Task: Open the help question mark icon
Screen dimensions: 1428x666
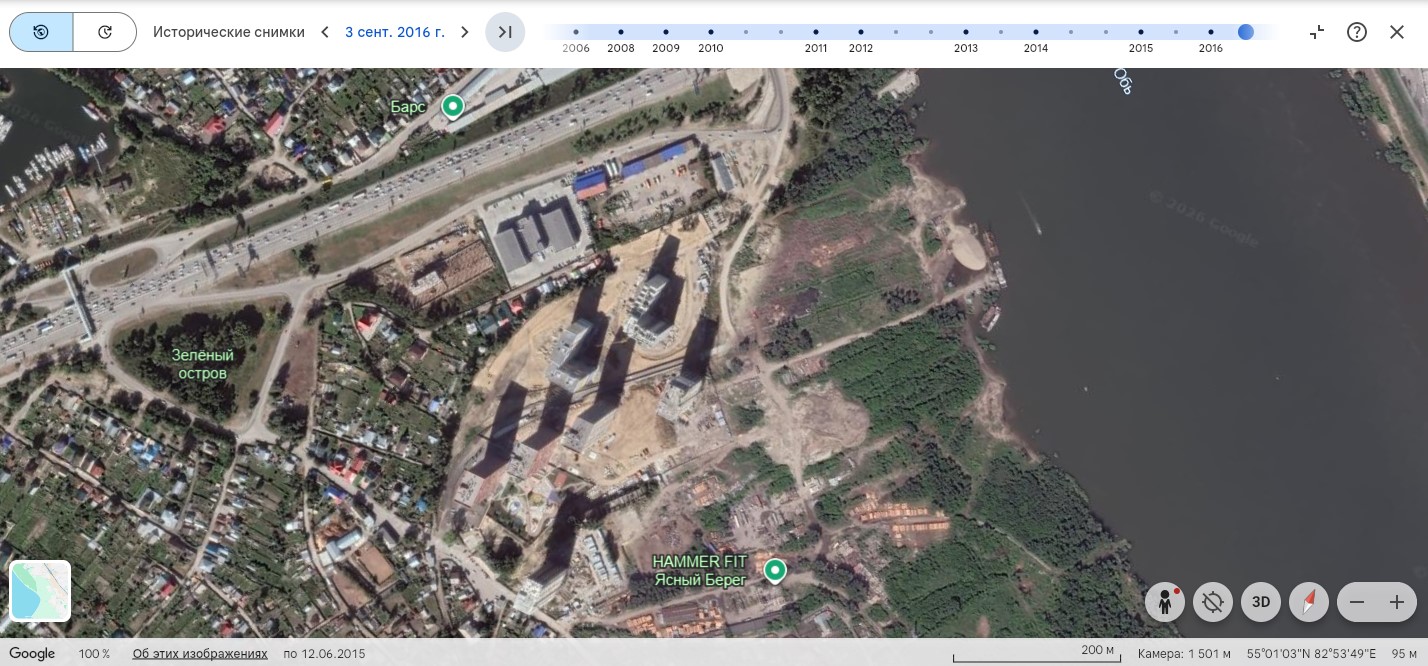Action: pyautogui.click(x=1357, y=32)
